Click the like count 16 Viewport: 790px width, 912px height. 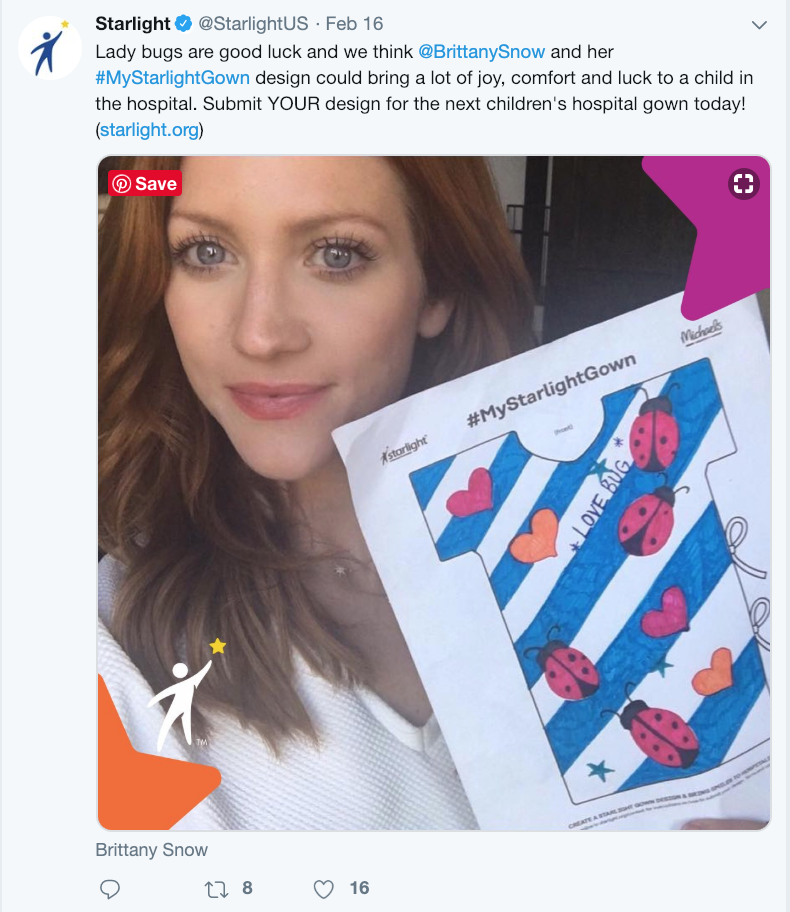tap(359, 888)
